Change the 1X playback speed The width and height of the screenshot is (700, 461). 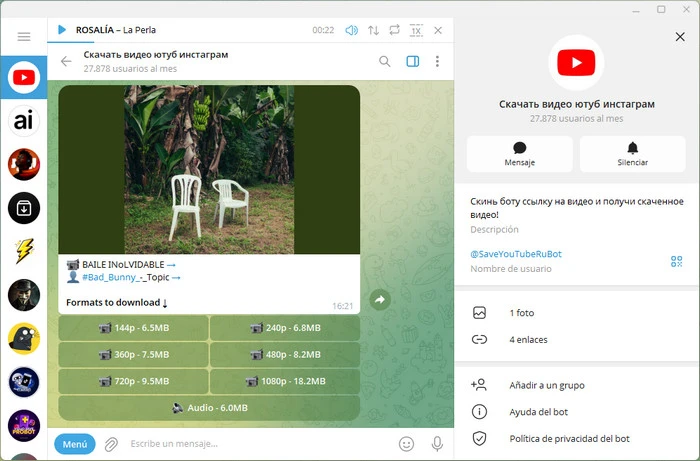pos(416,30)
